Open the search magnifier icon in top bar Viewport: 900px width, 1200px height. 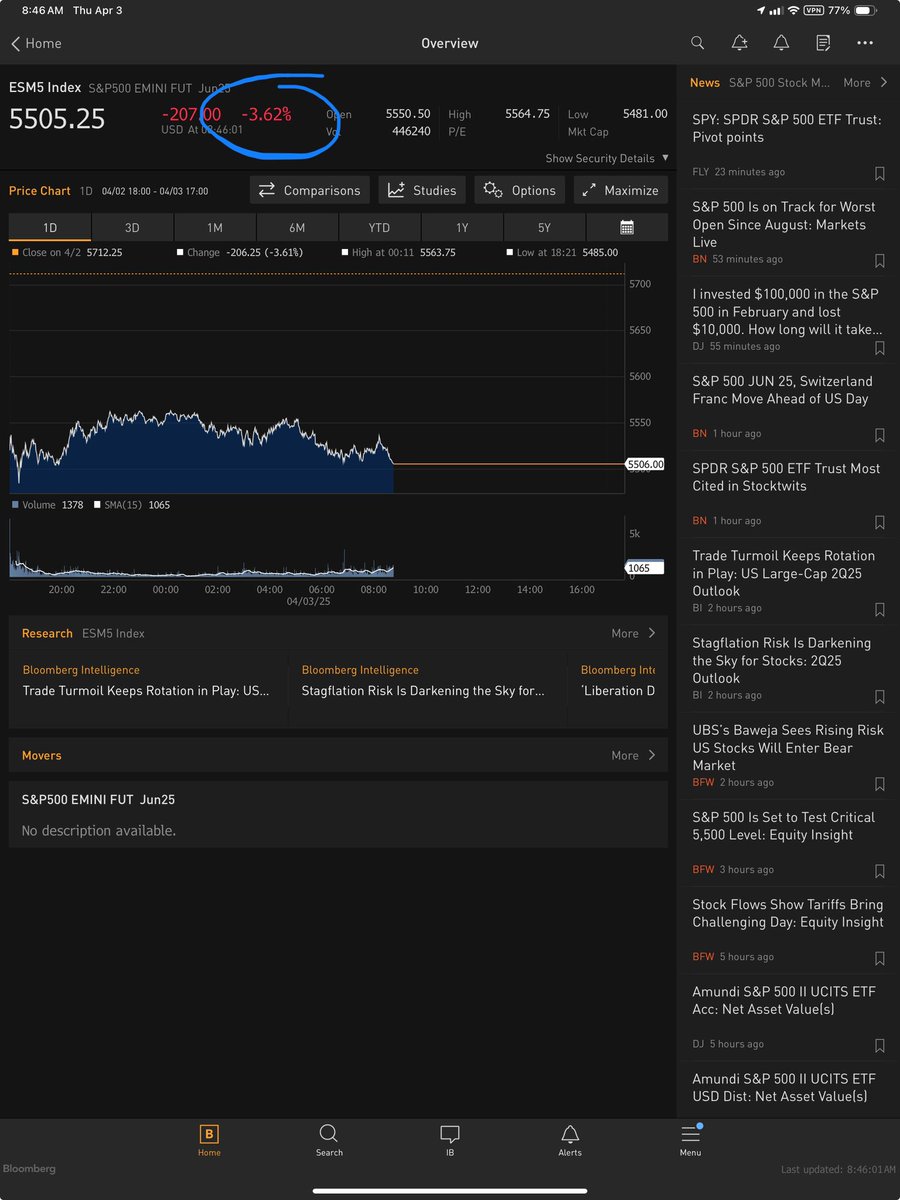click(697, 43)
